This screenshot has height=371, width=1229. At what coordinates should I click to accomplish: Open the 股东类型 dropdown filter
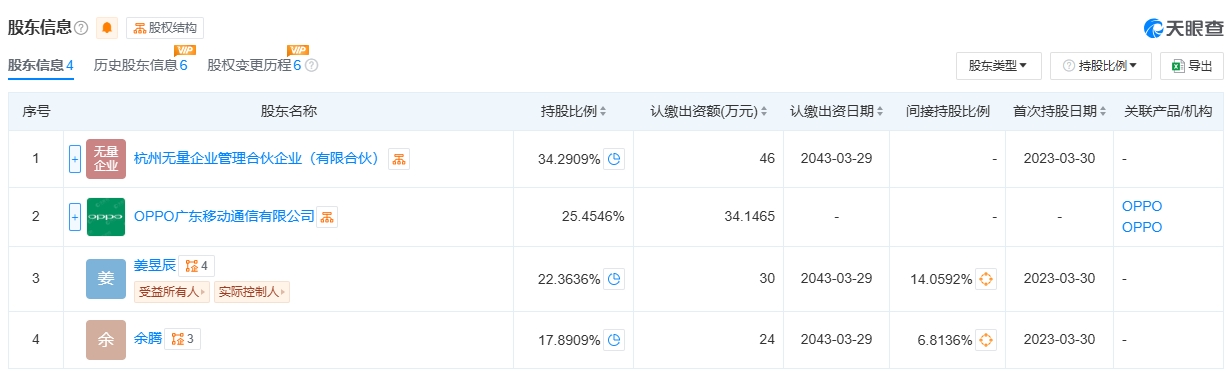point(998,66)
